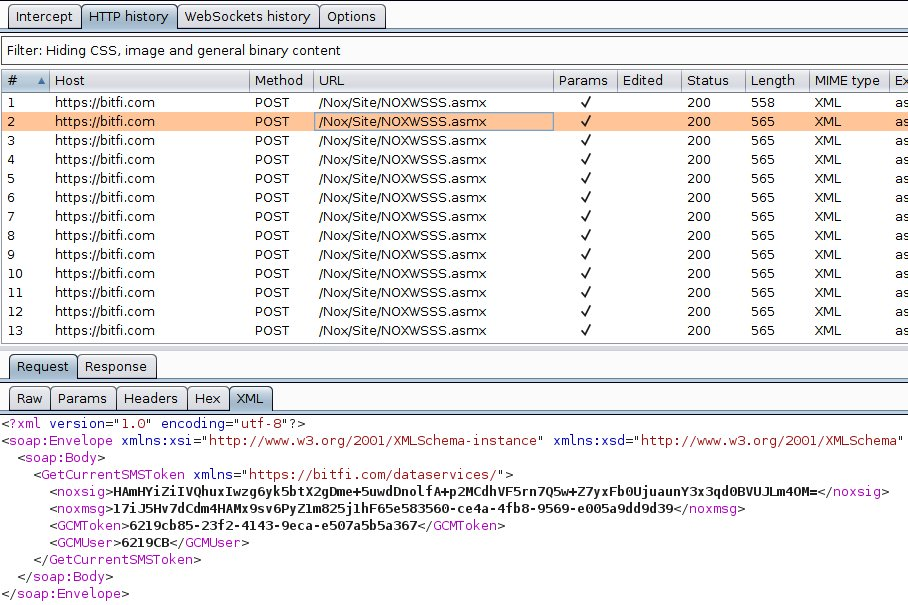Viewport: 908px width, 605px height.
Task: Select the GCMToken value 6219cb85-23f2-4143-9eca-e507a5b5a367
Action: [273, 526]
